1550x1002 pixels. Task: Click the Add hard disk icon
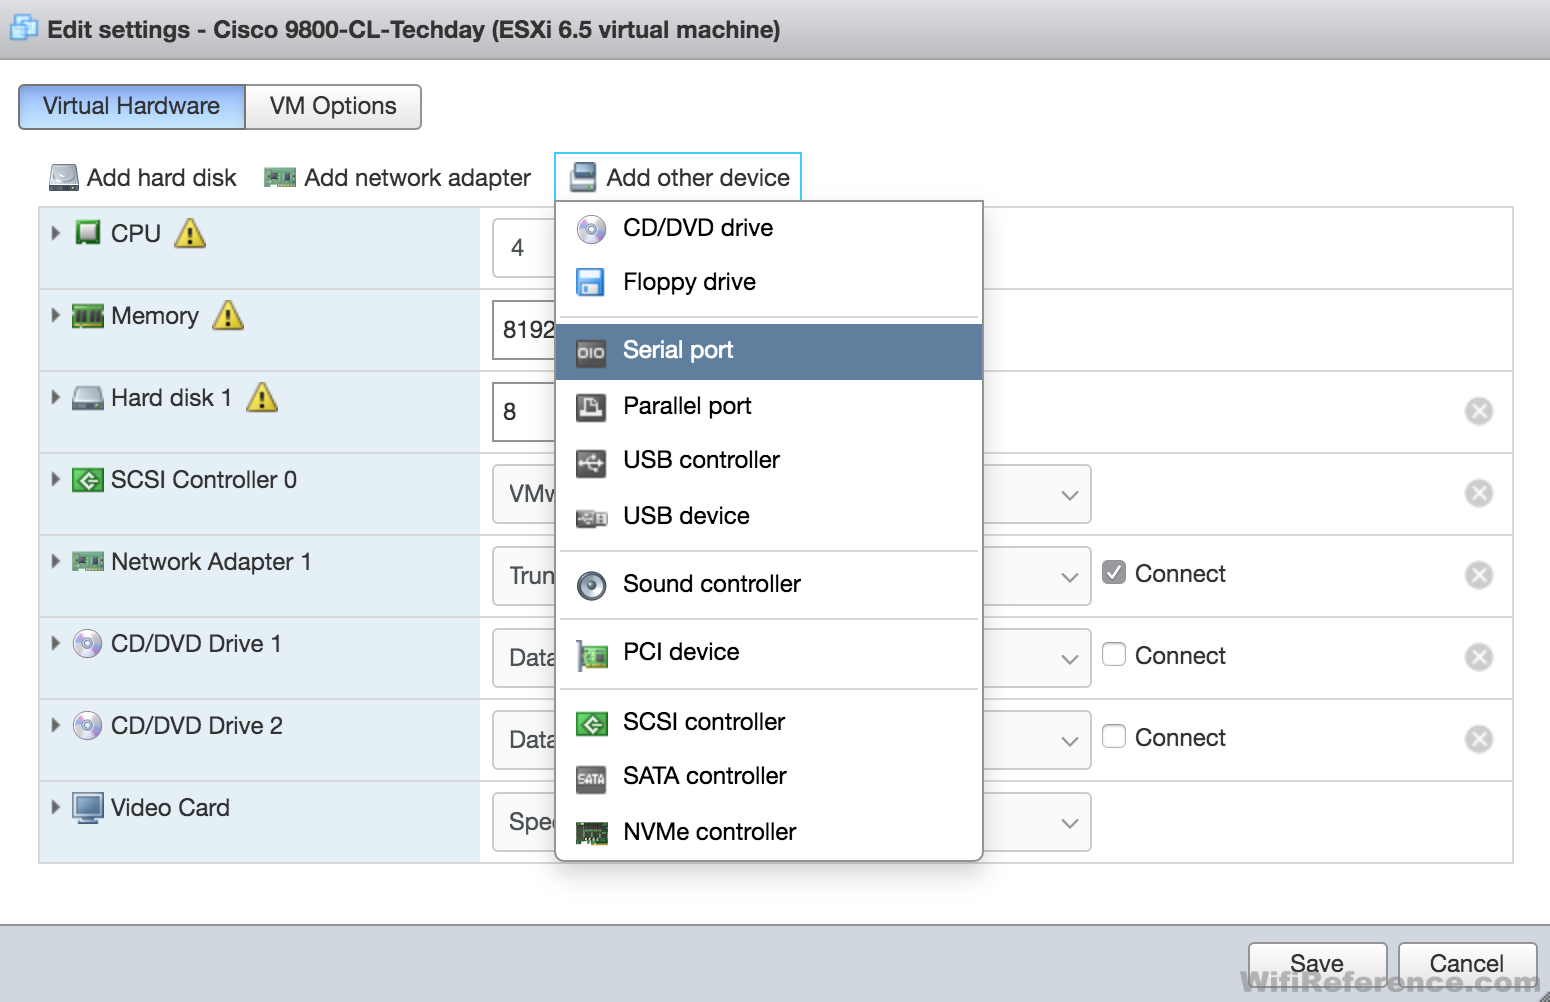64,178
